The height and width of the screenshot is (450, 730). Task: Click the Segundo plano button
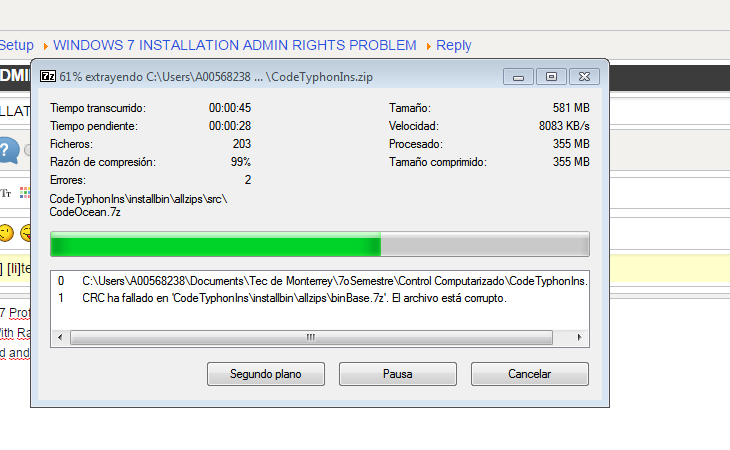click(266, 374)
